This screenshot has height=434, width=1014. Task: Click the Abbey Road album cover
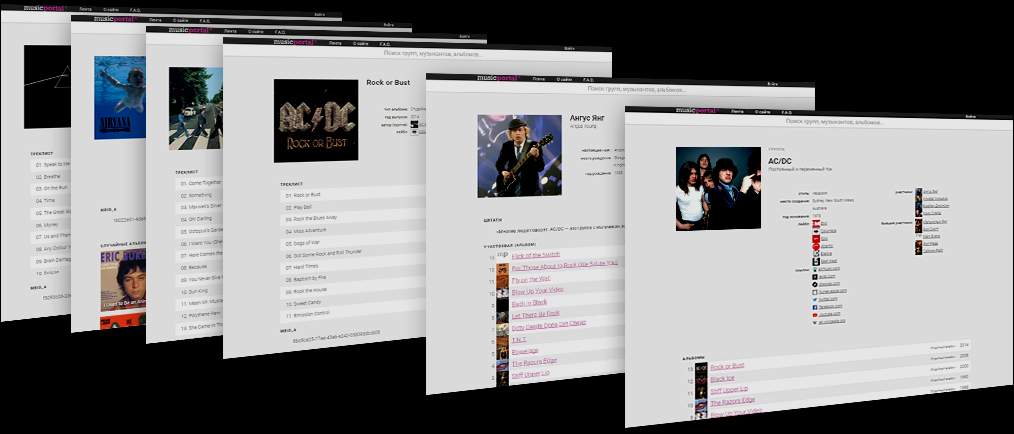(196, 109)
